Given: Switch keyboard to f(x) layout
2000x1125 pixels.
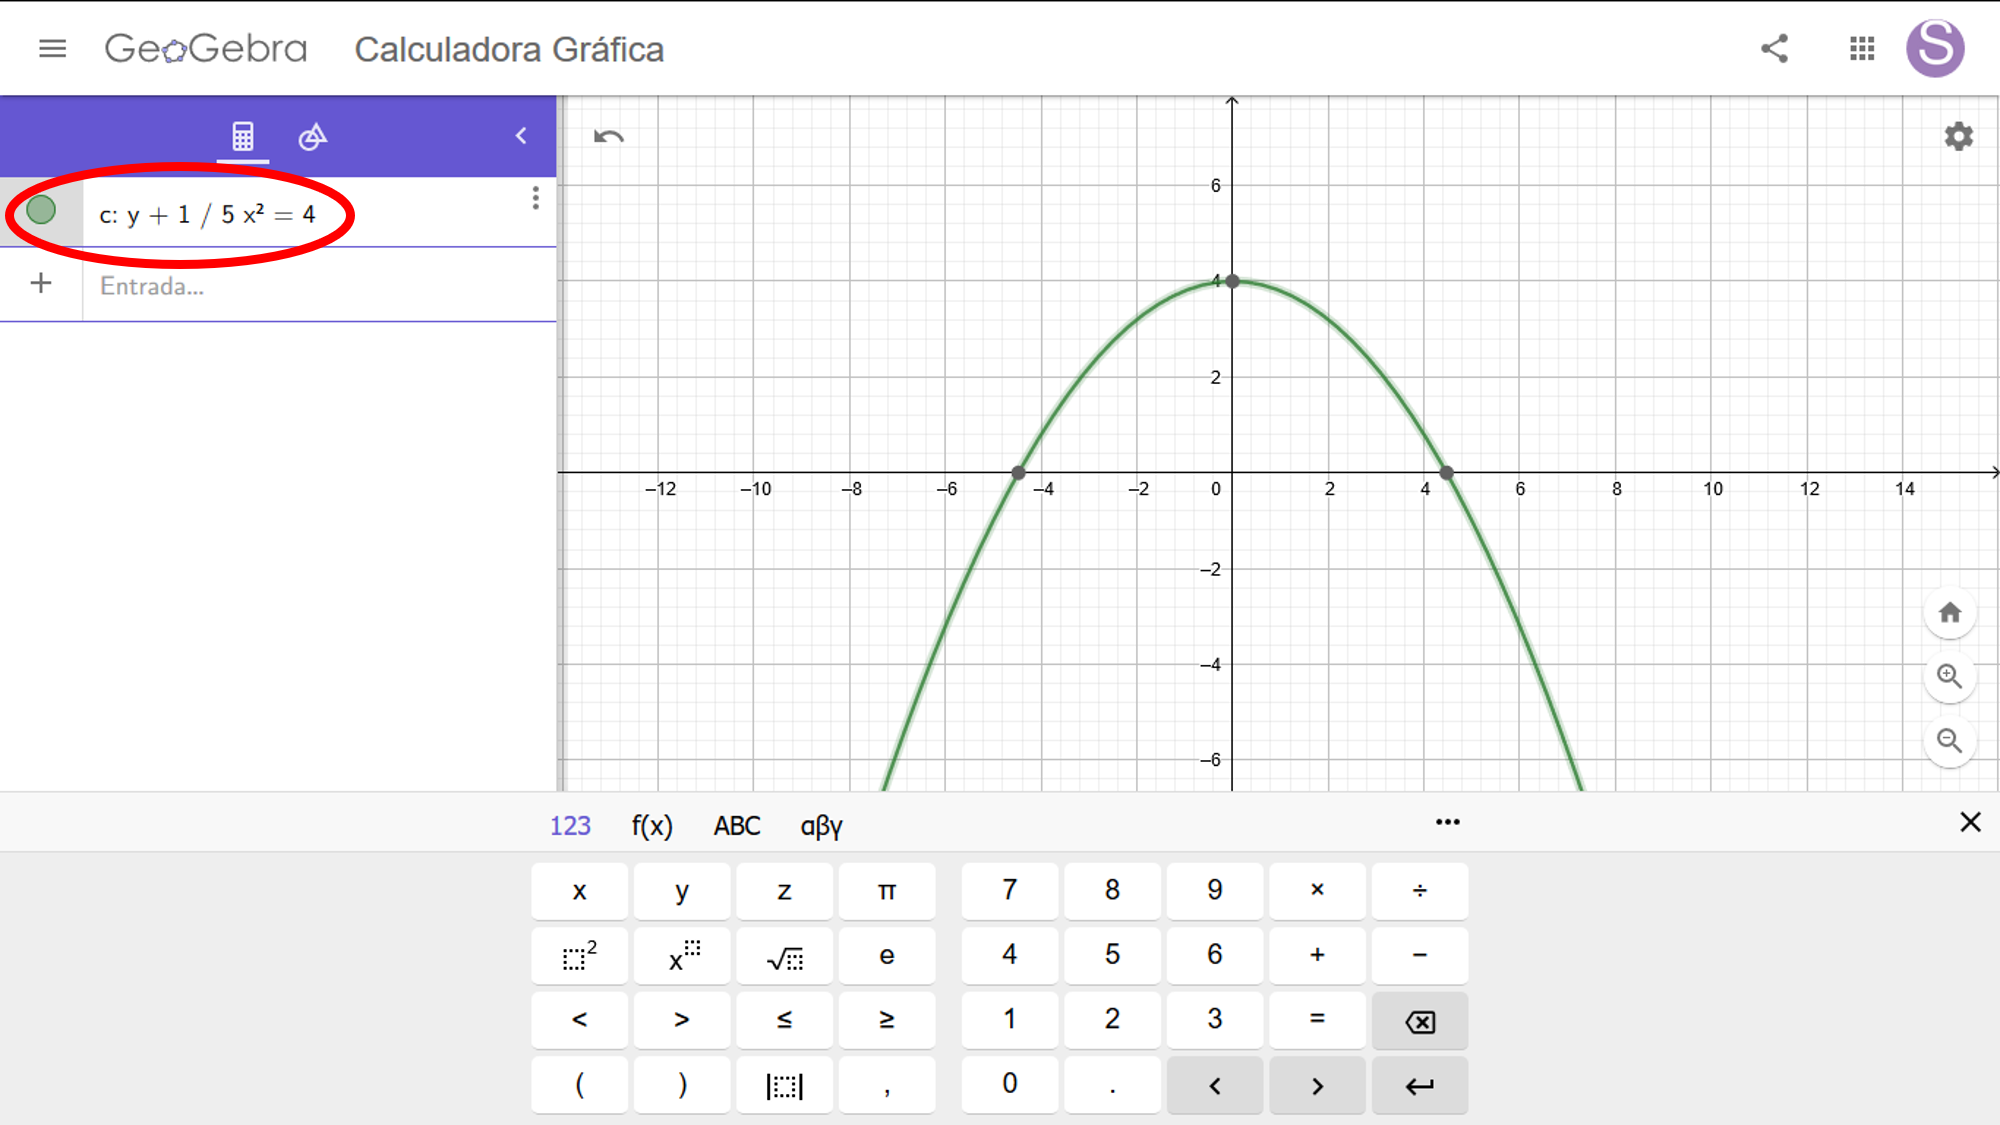Looking at the screenshot, I should 652,826.
